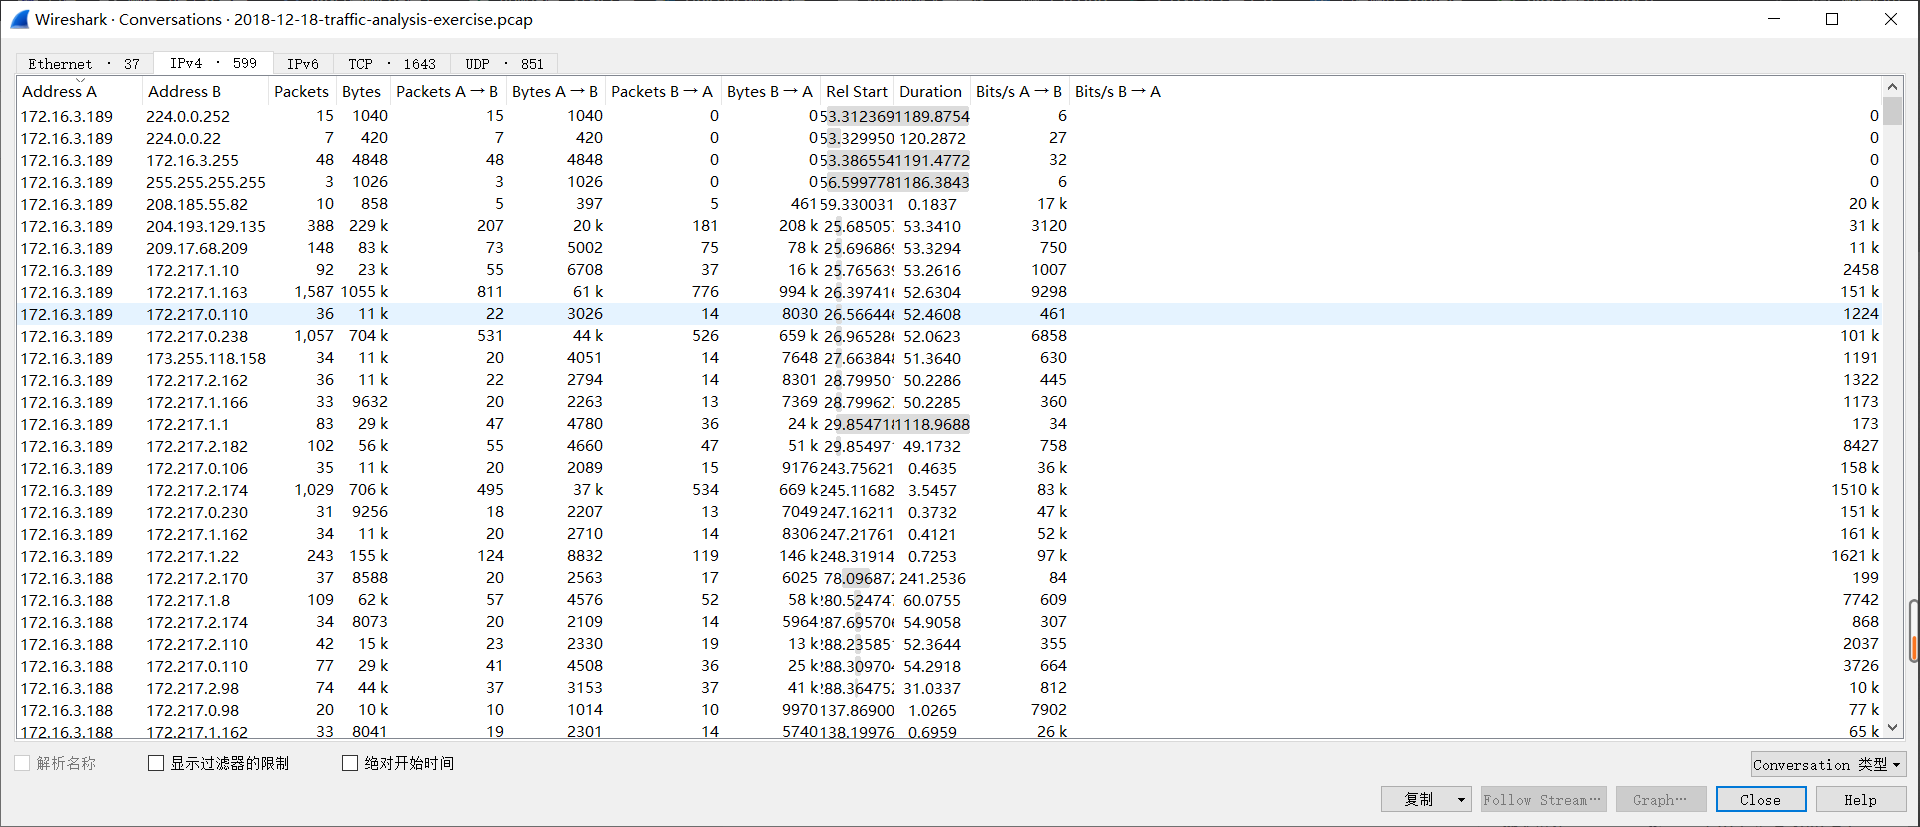Image resolution: width=1920 pixels, height=827 pixels.
Task: Select the 172.217.1.163 conversation row
Action: click(950, 292)
